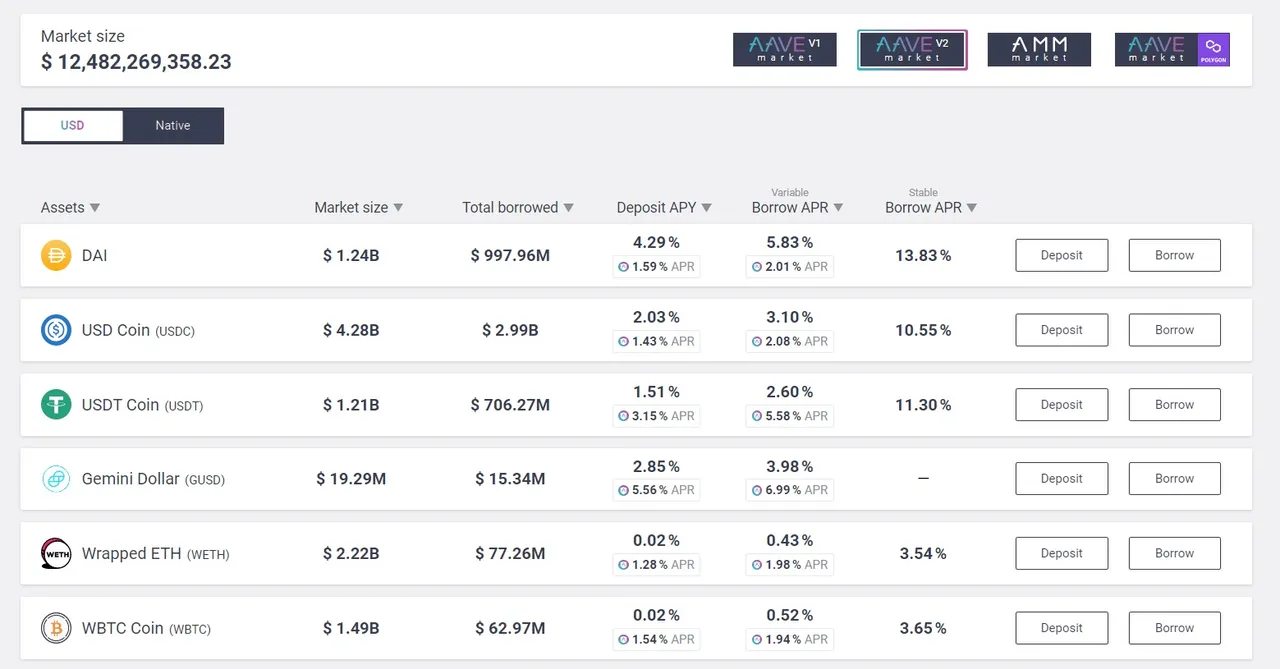
Task: Click reward icon beside USDC 1.43% APR
Action: (624, 341)
